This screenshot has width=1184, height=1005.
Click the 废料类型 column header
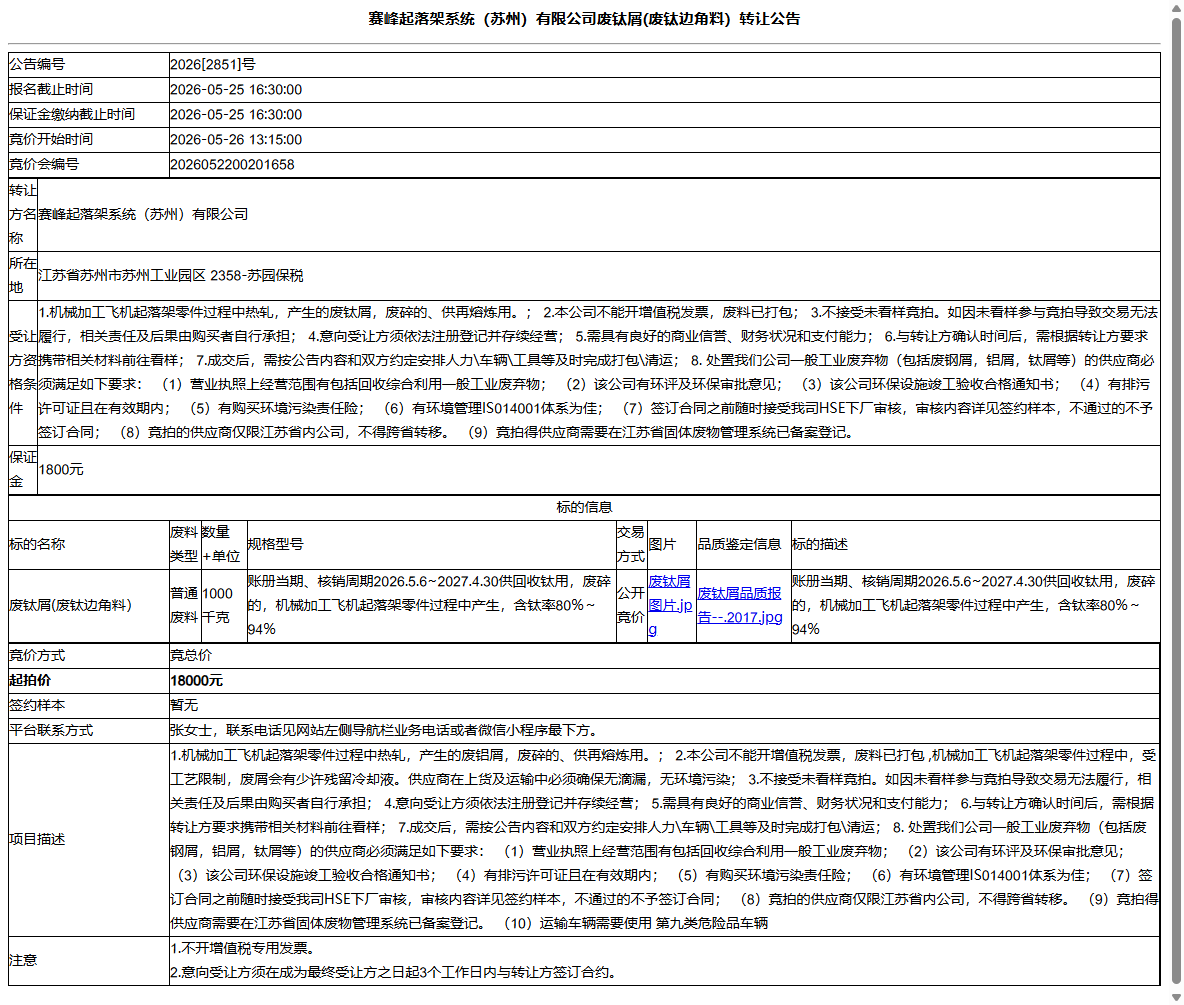point(184,544)
